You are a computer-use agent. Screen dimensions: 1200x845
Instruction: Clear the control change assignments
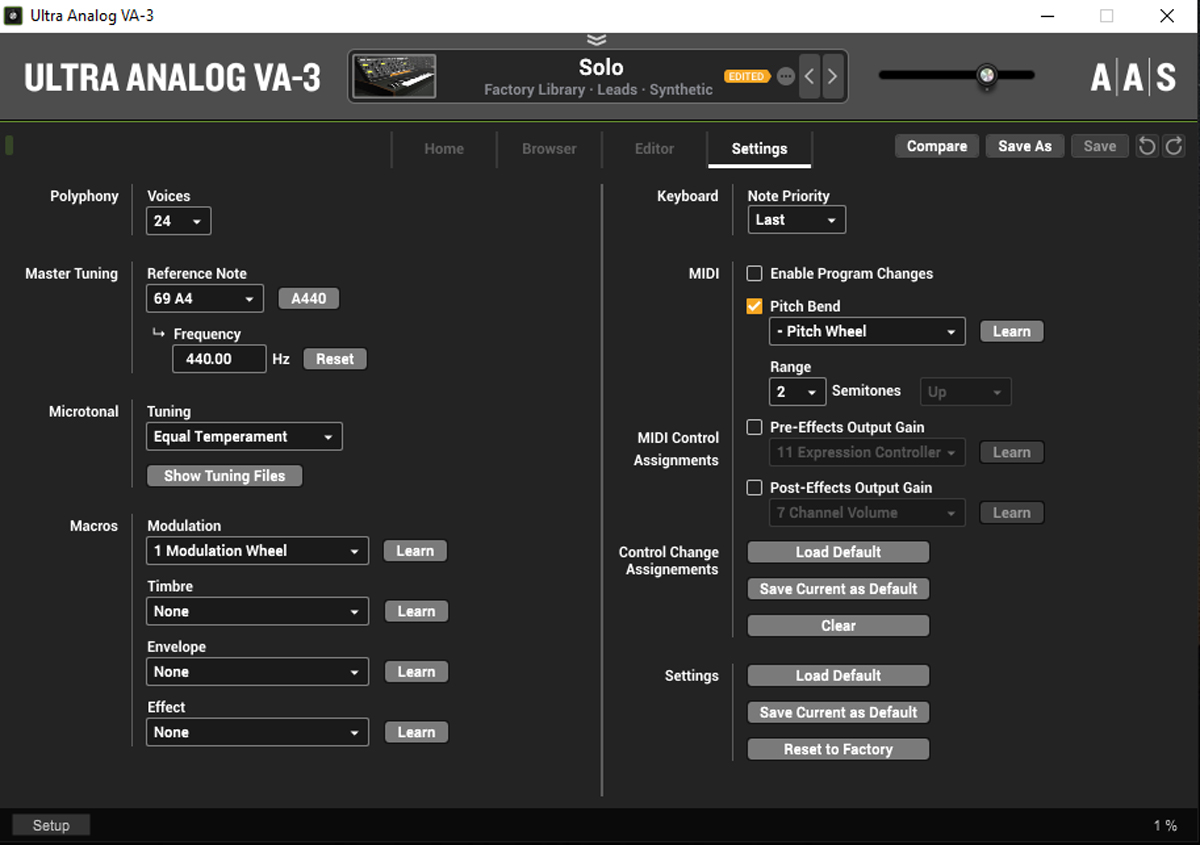[838, 626]
